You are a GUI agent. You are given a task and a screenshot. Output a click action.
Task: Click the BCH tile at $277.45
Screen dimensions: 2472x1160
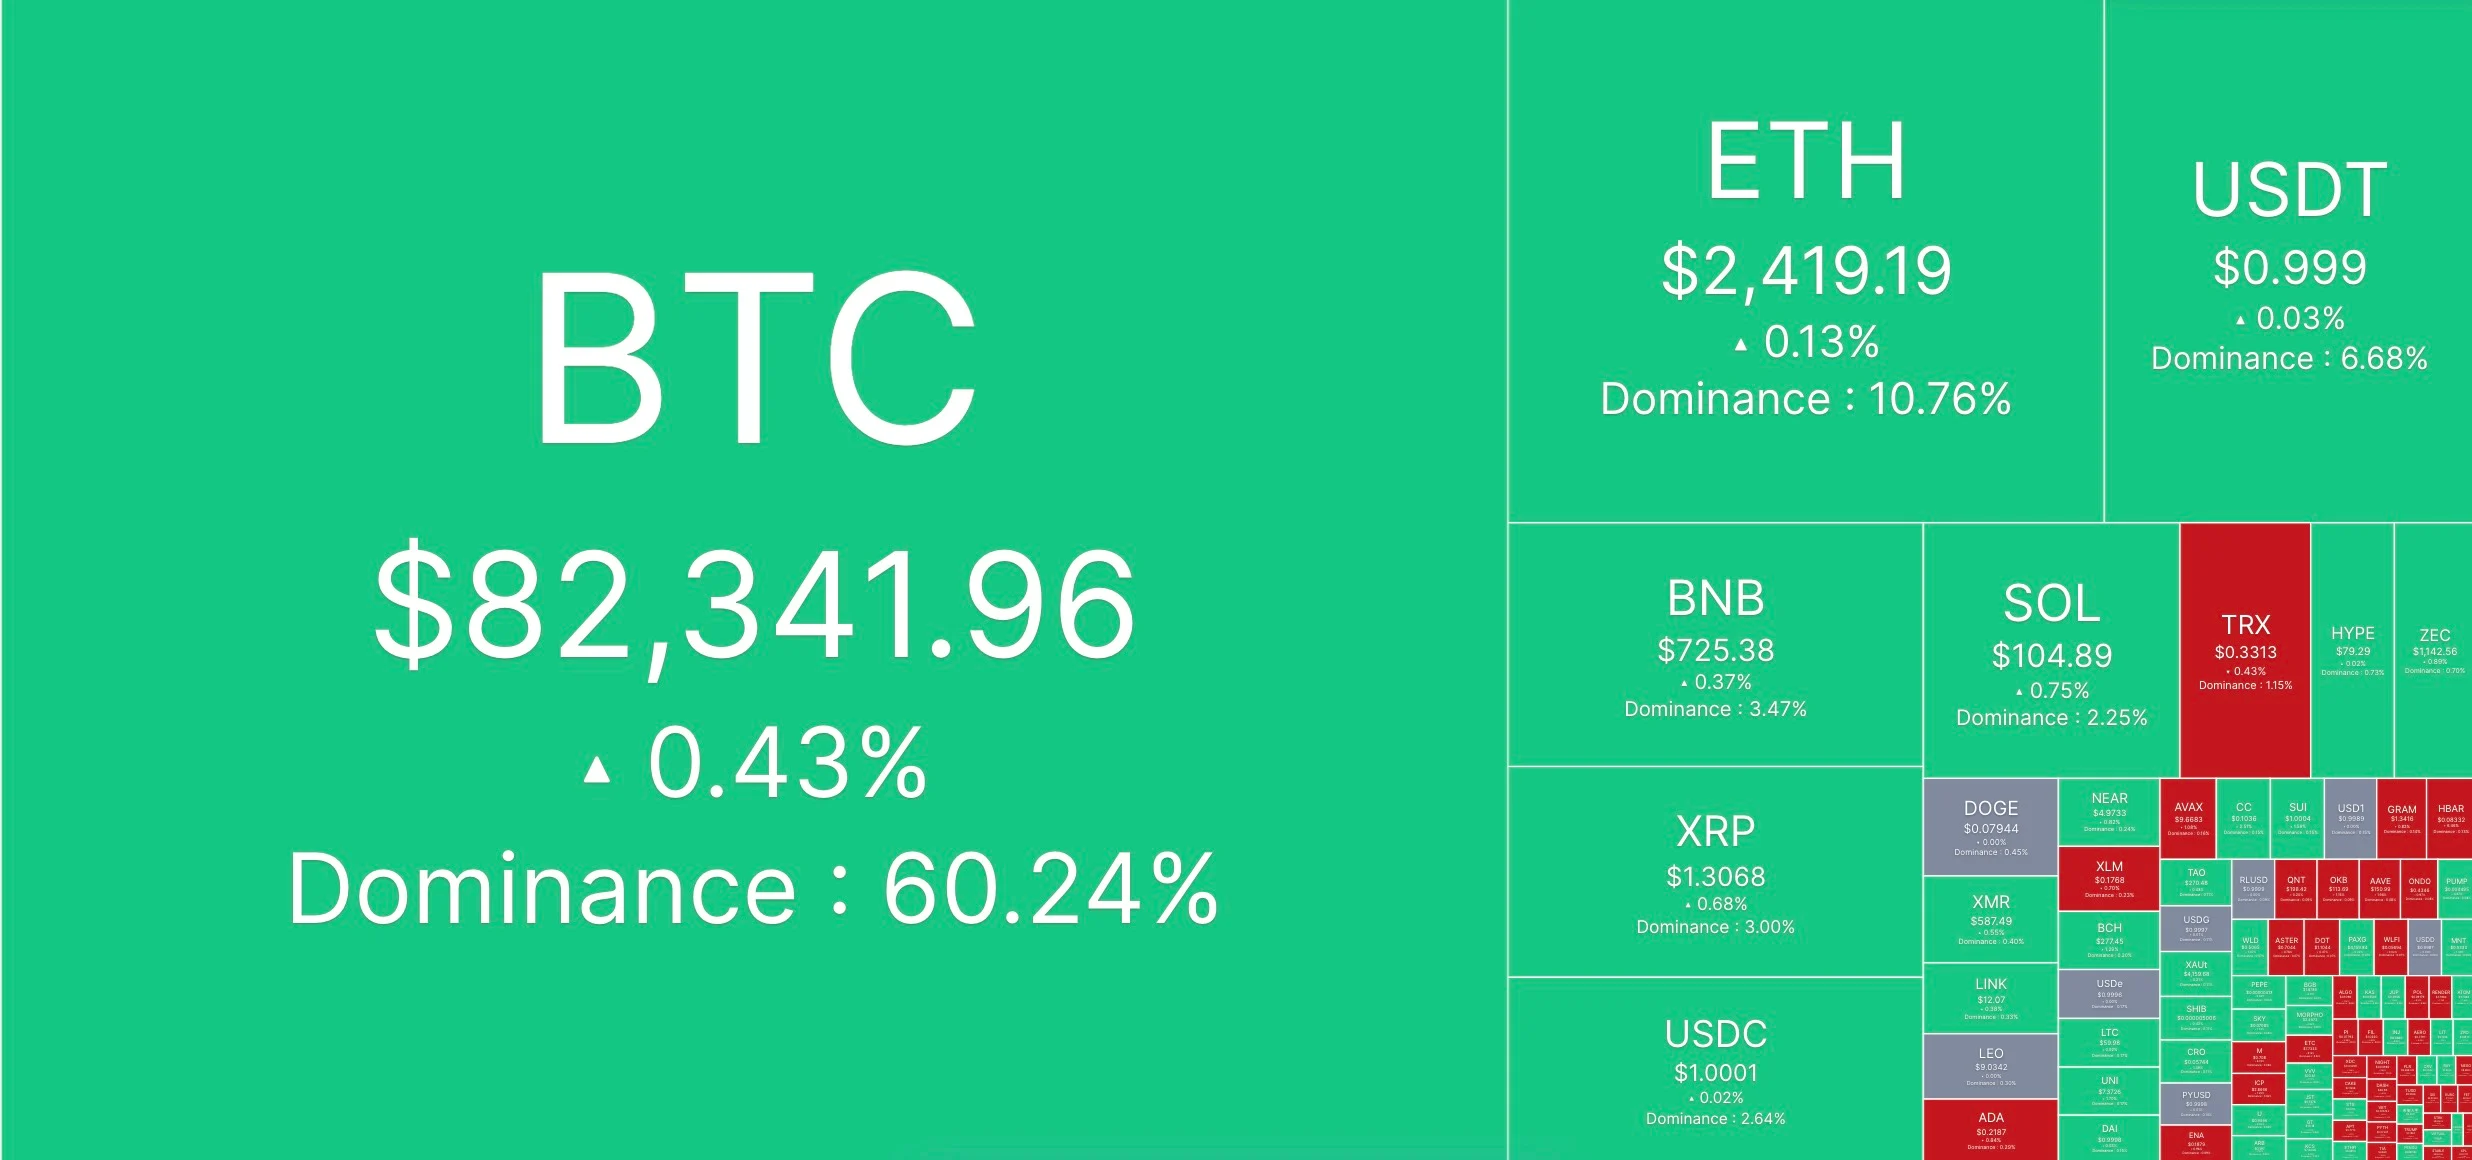pos(2109,940)
